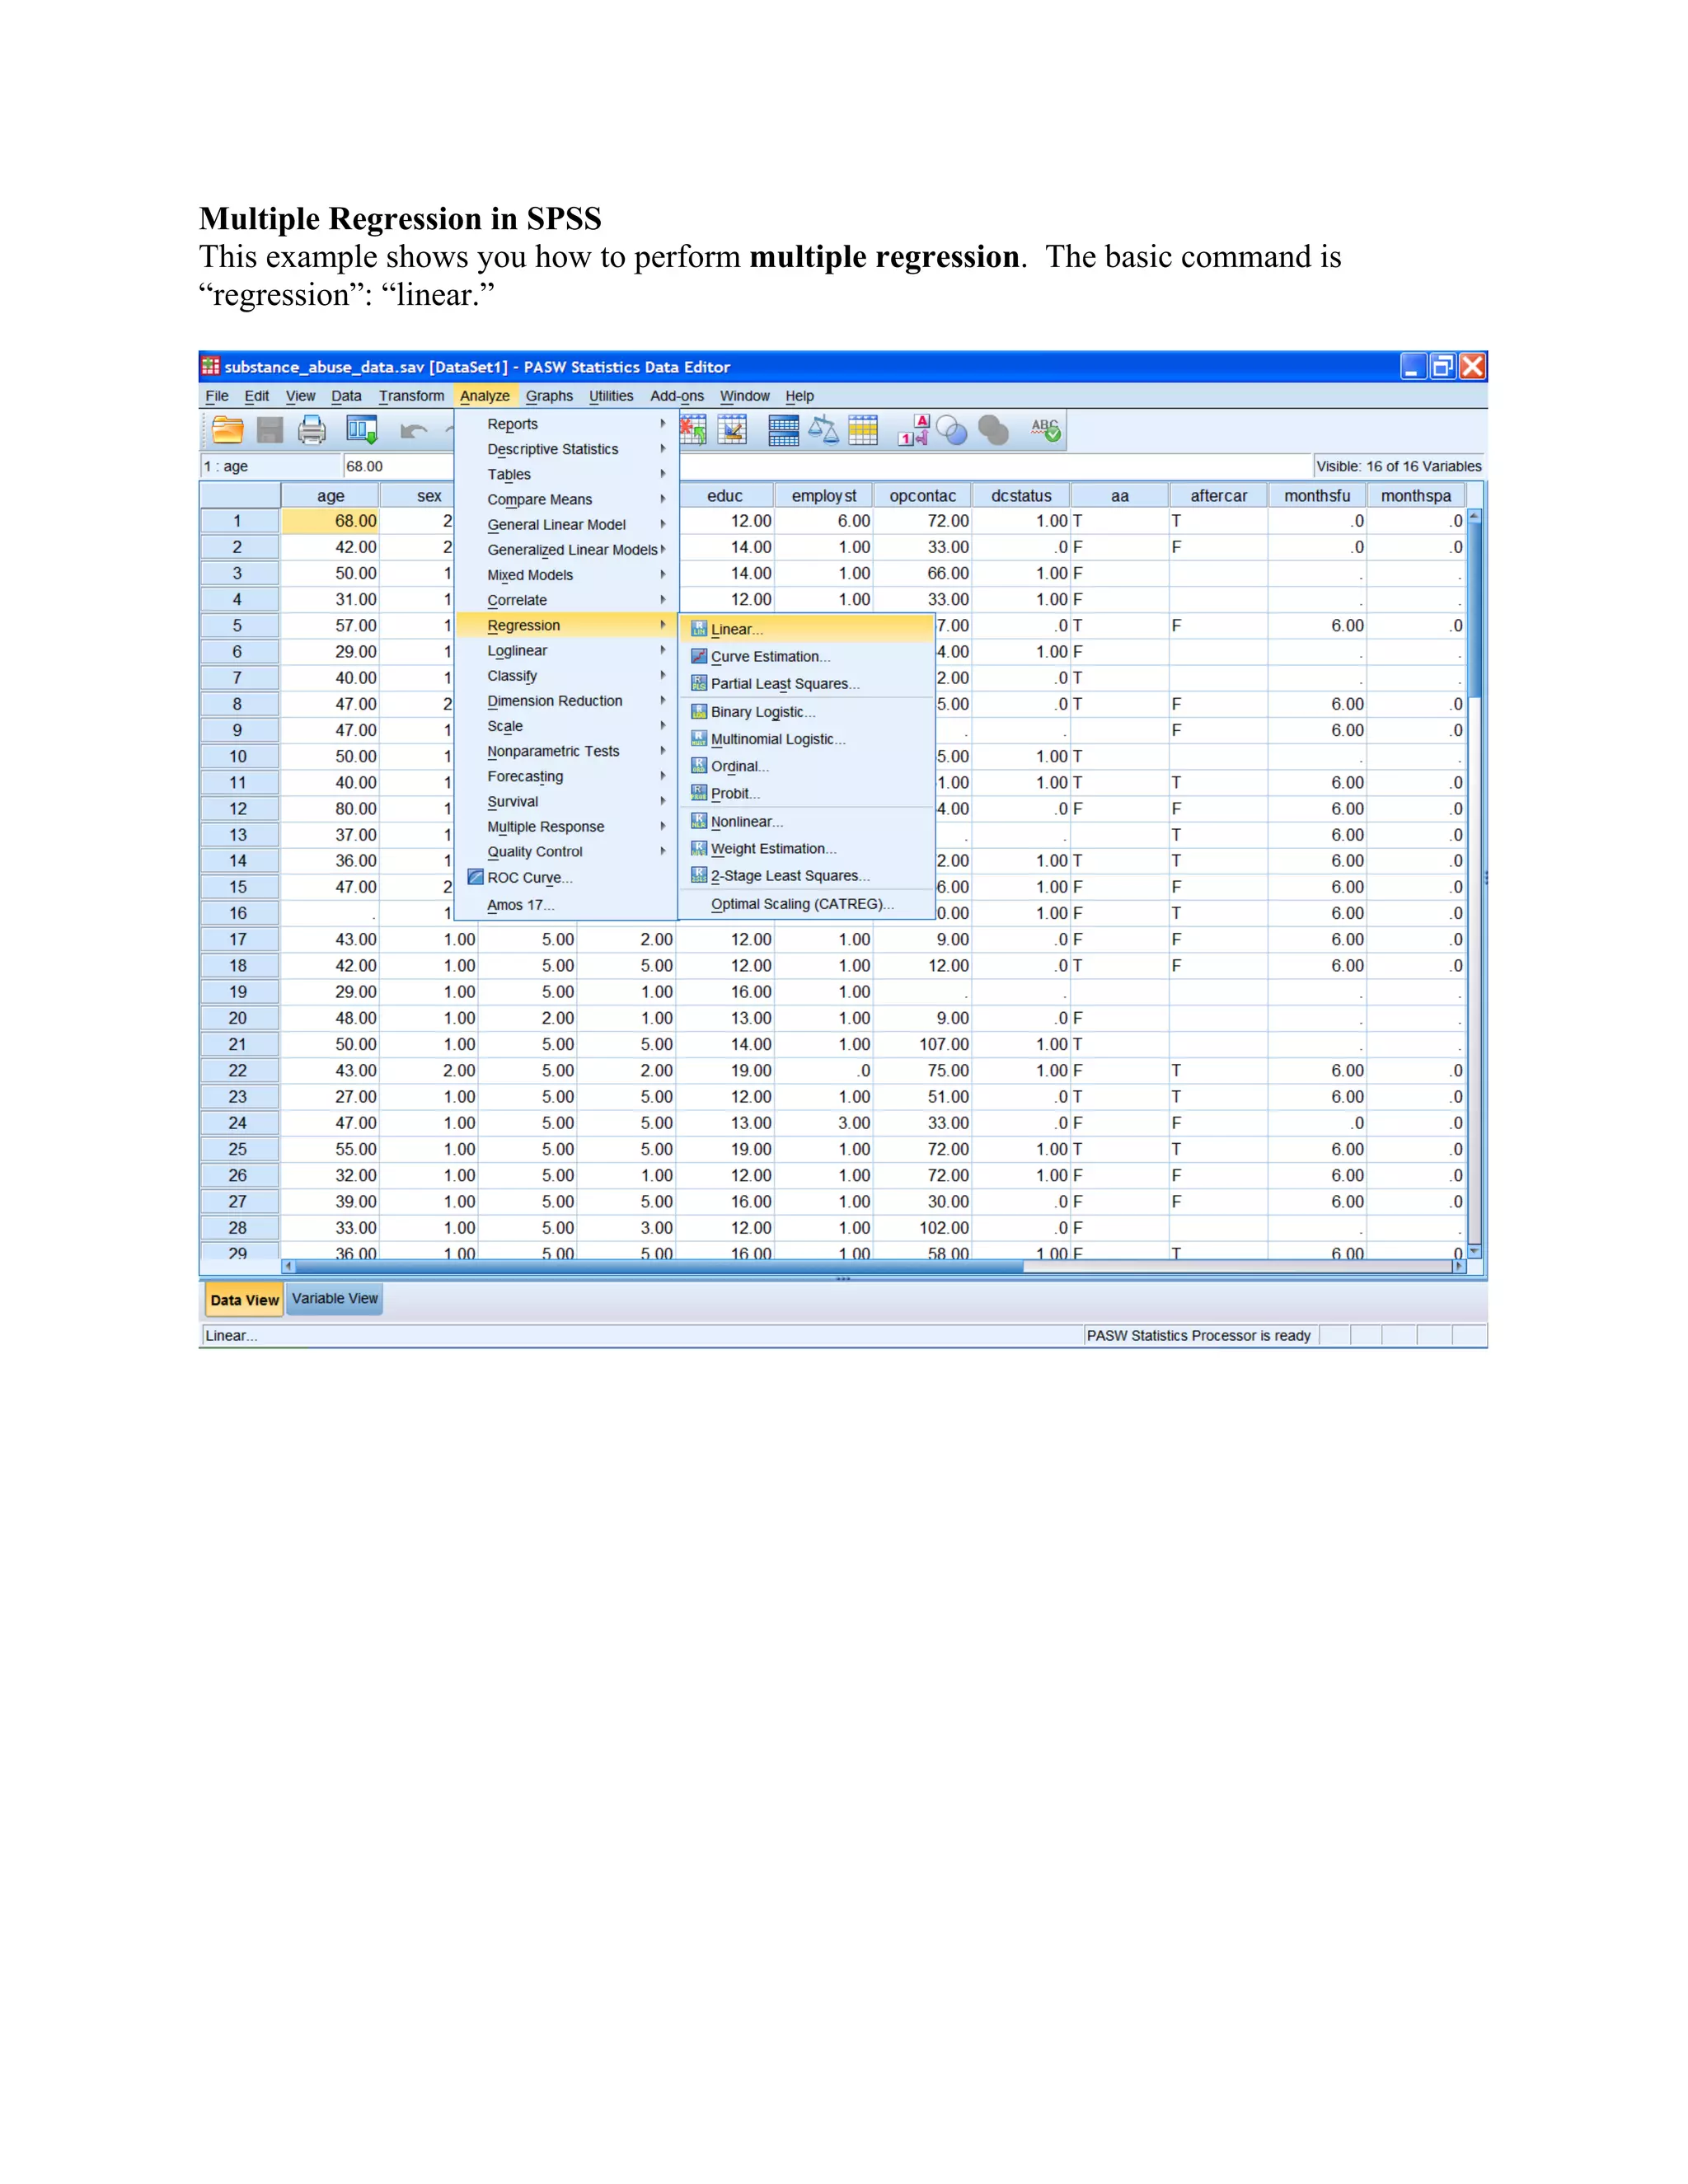The width and height of the screenshot is (1688, 2184).
Task: Switch to Data View tab
Action: coord(244,1300)
